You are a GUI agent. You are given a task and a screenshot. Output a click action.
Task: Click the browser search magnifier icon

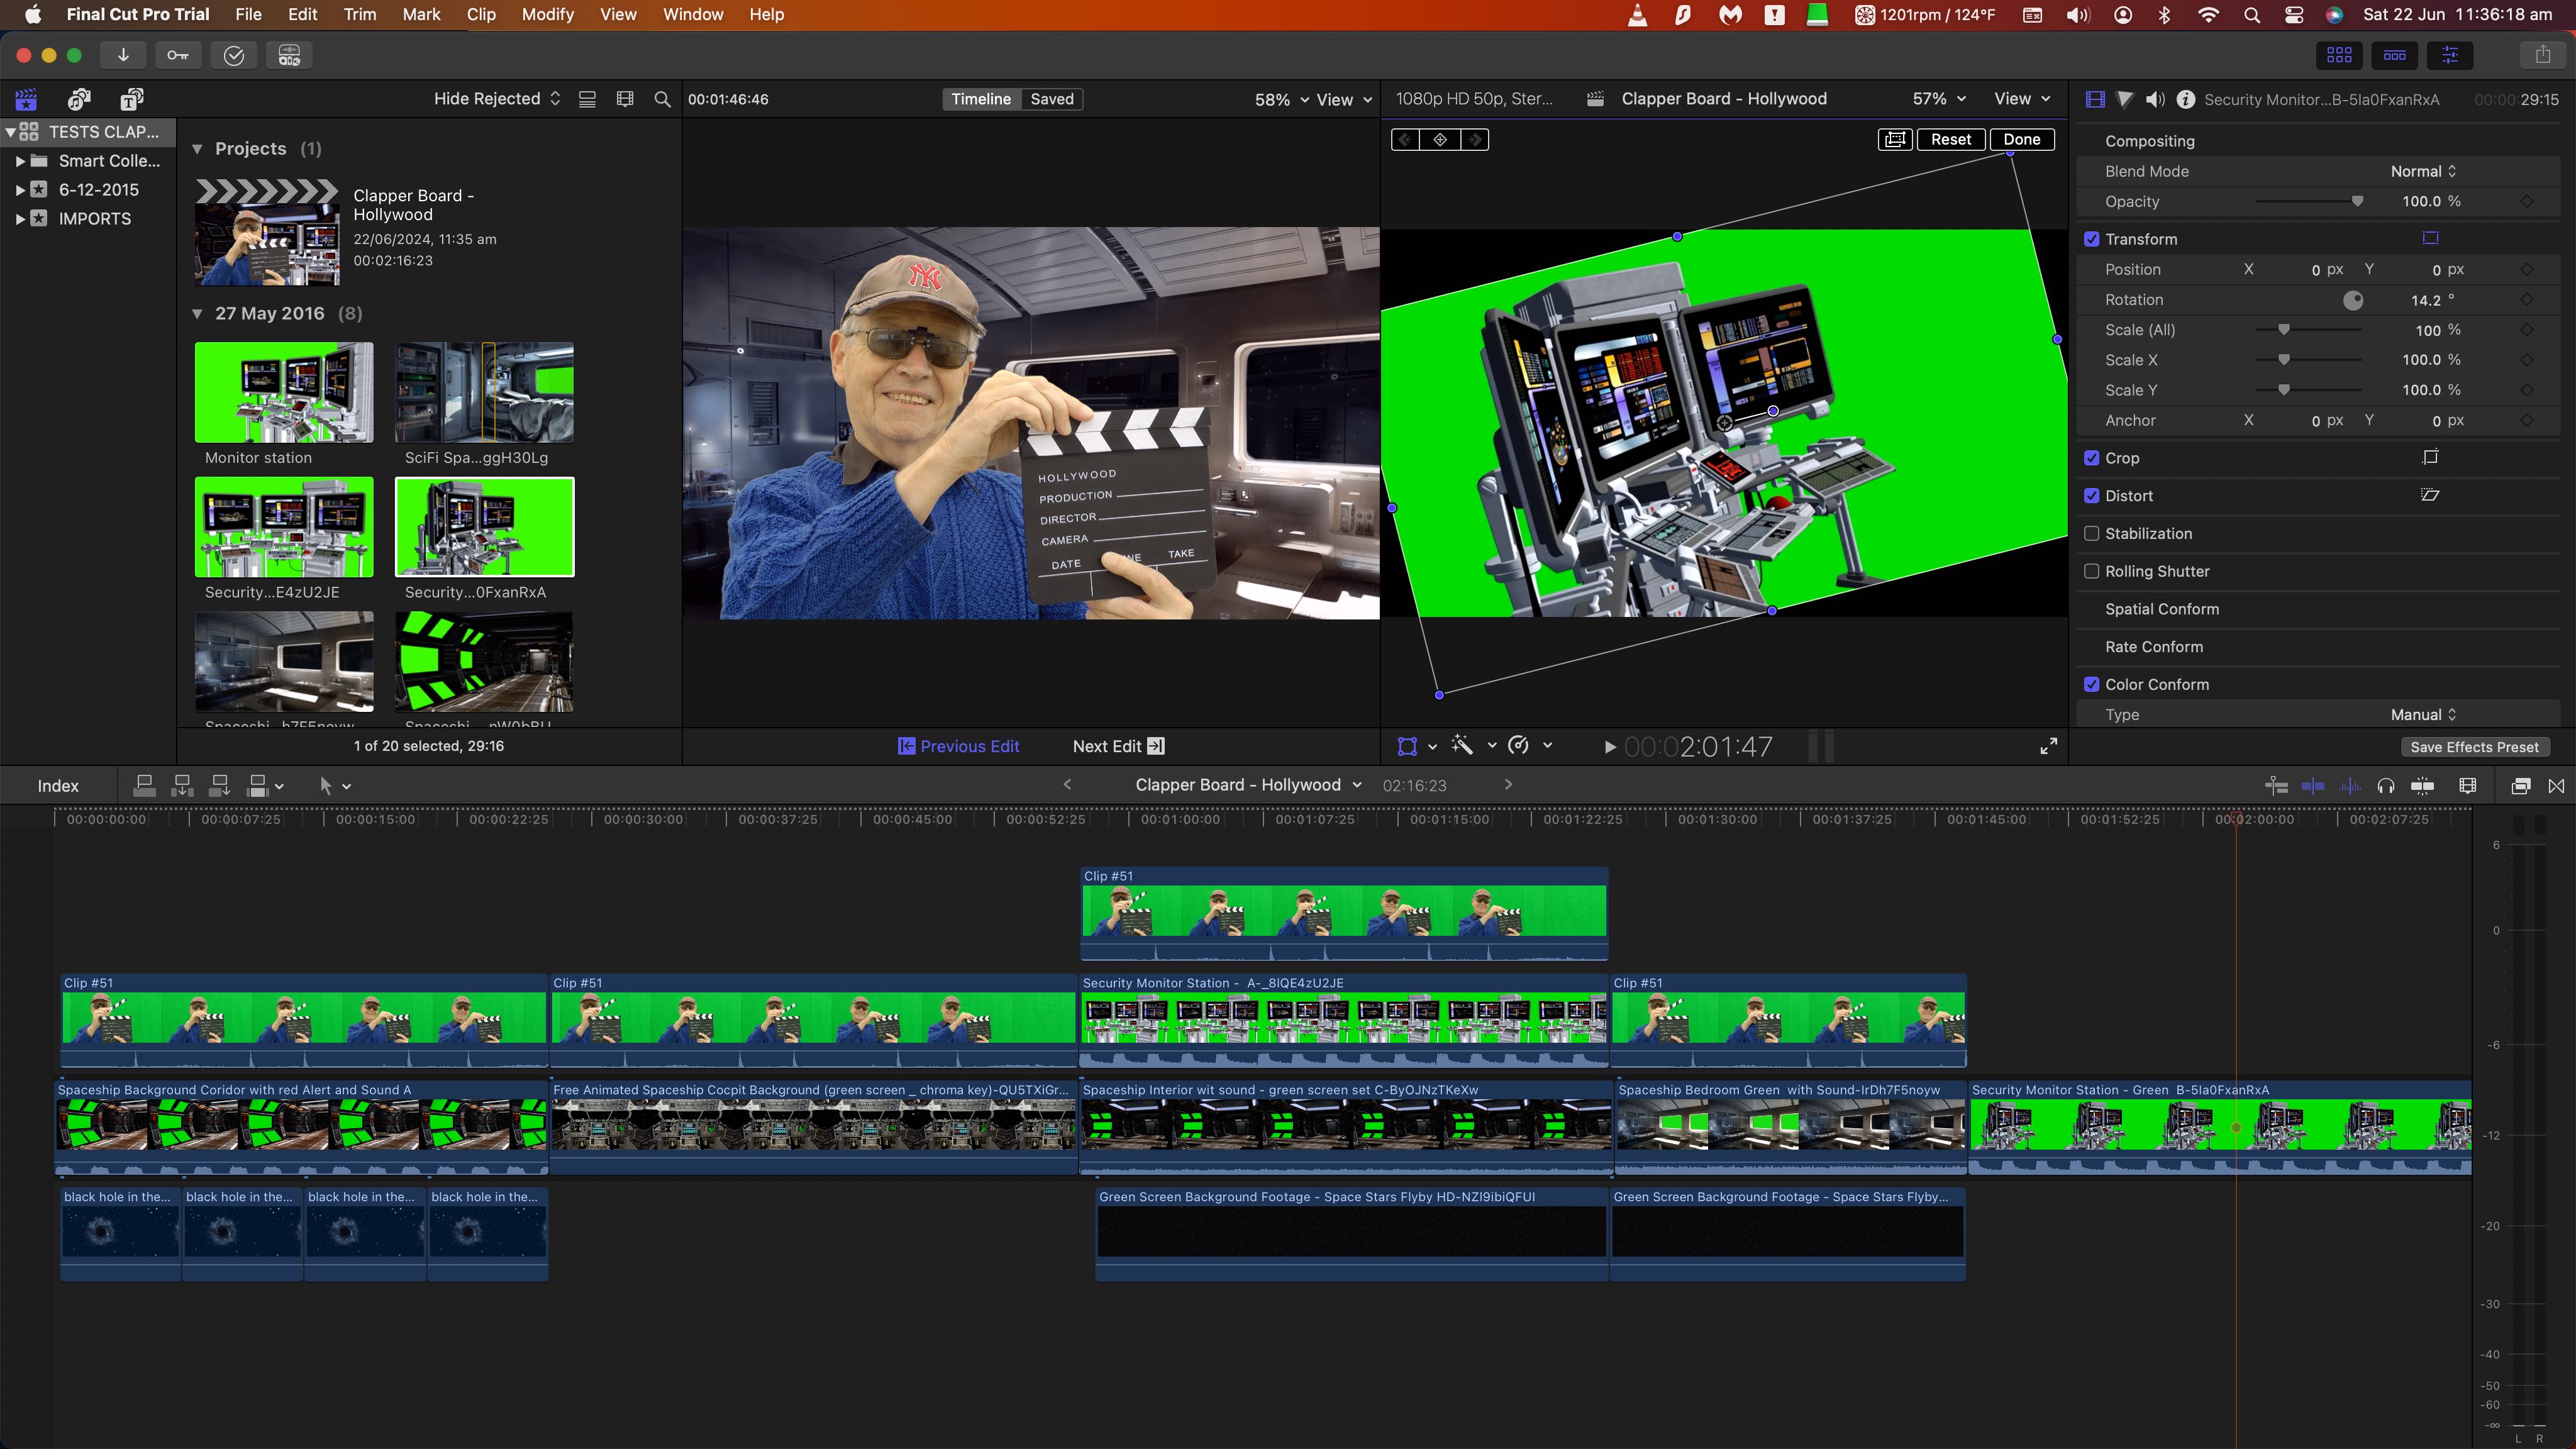pos(662,99)
